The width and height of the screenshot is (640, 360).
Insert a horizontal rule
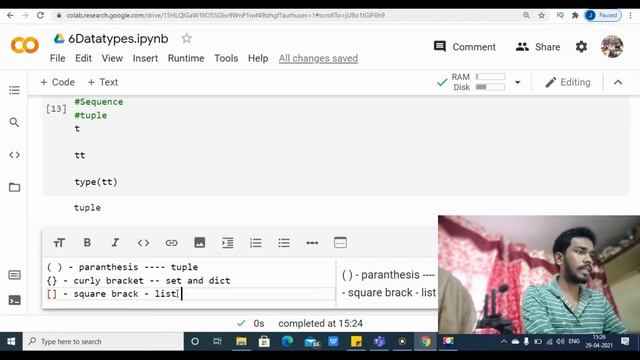[x=312, y=243]
